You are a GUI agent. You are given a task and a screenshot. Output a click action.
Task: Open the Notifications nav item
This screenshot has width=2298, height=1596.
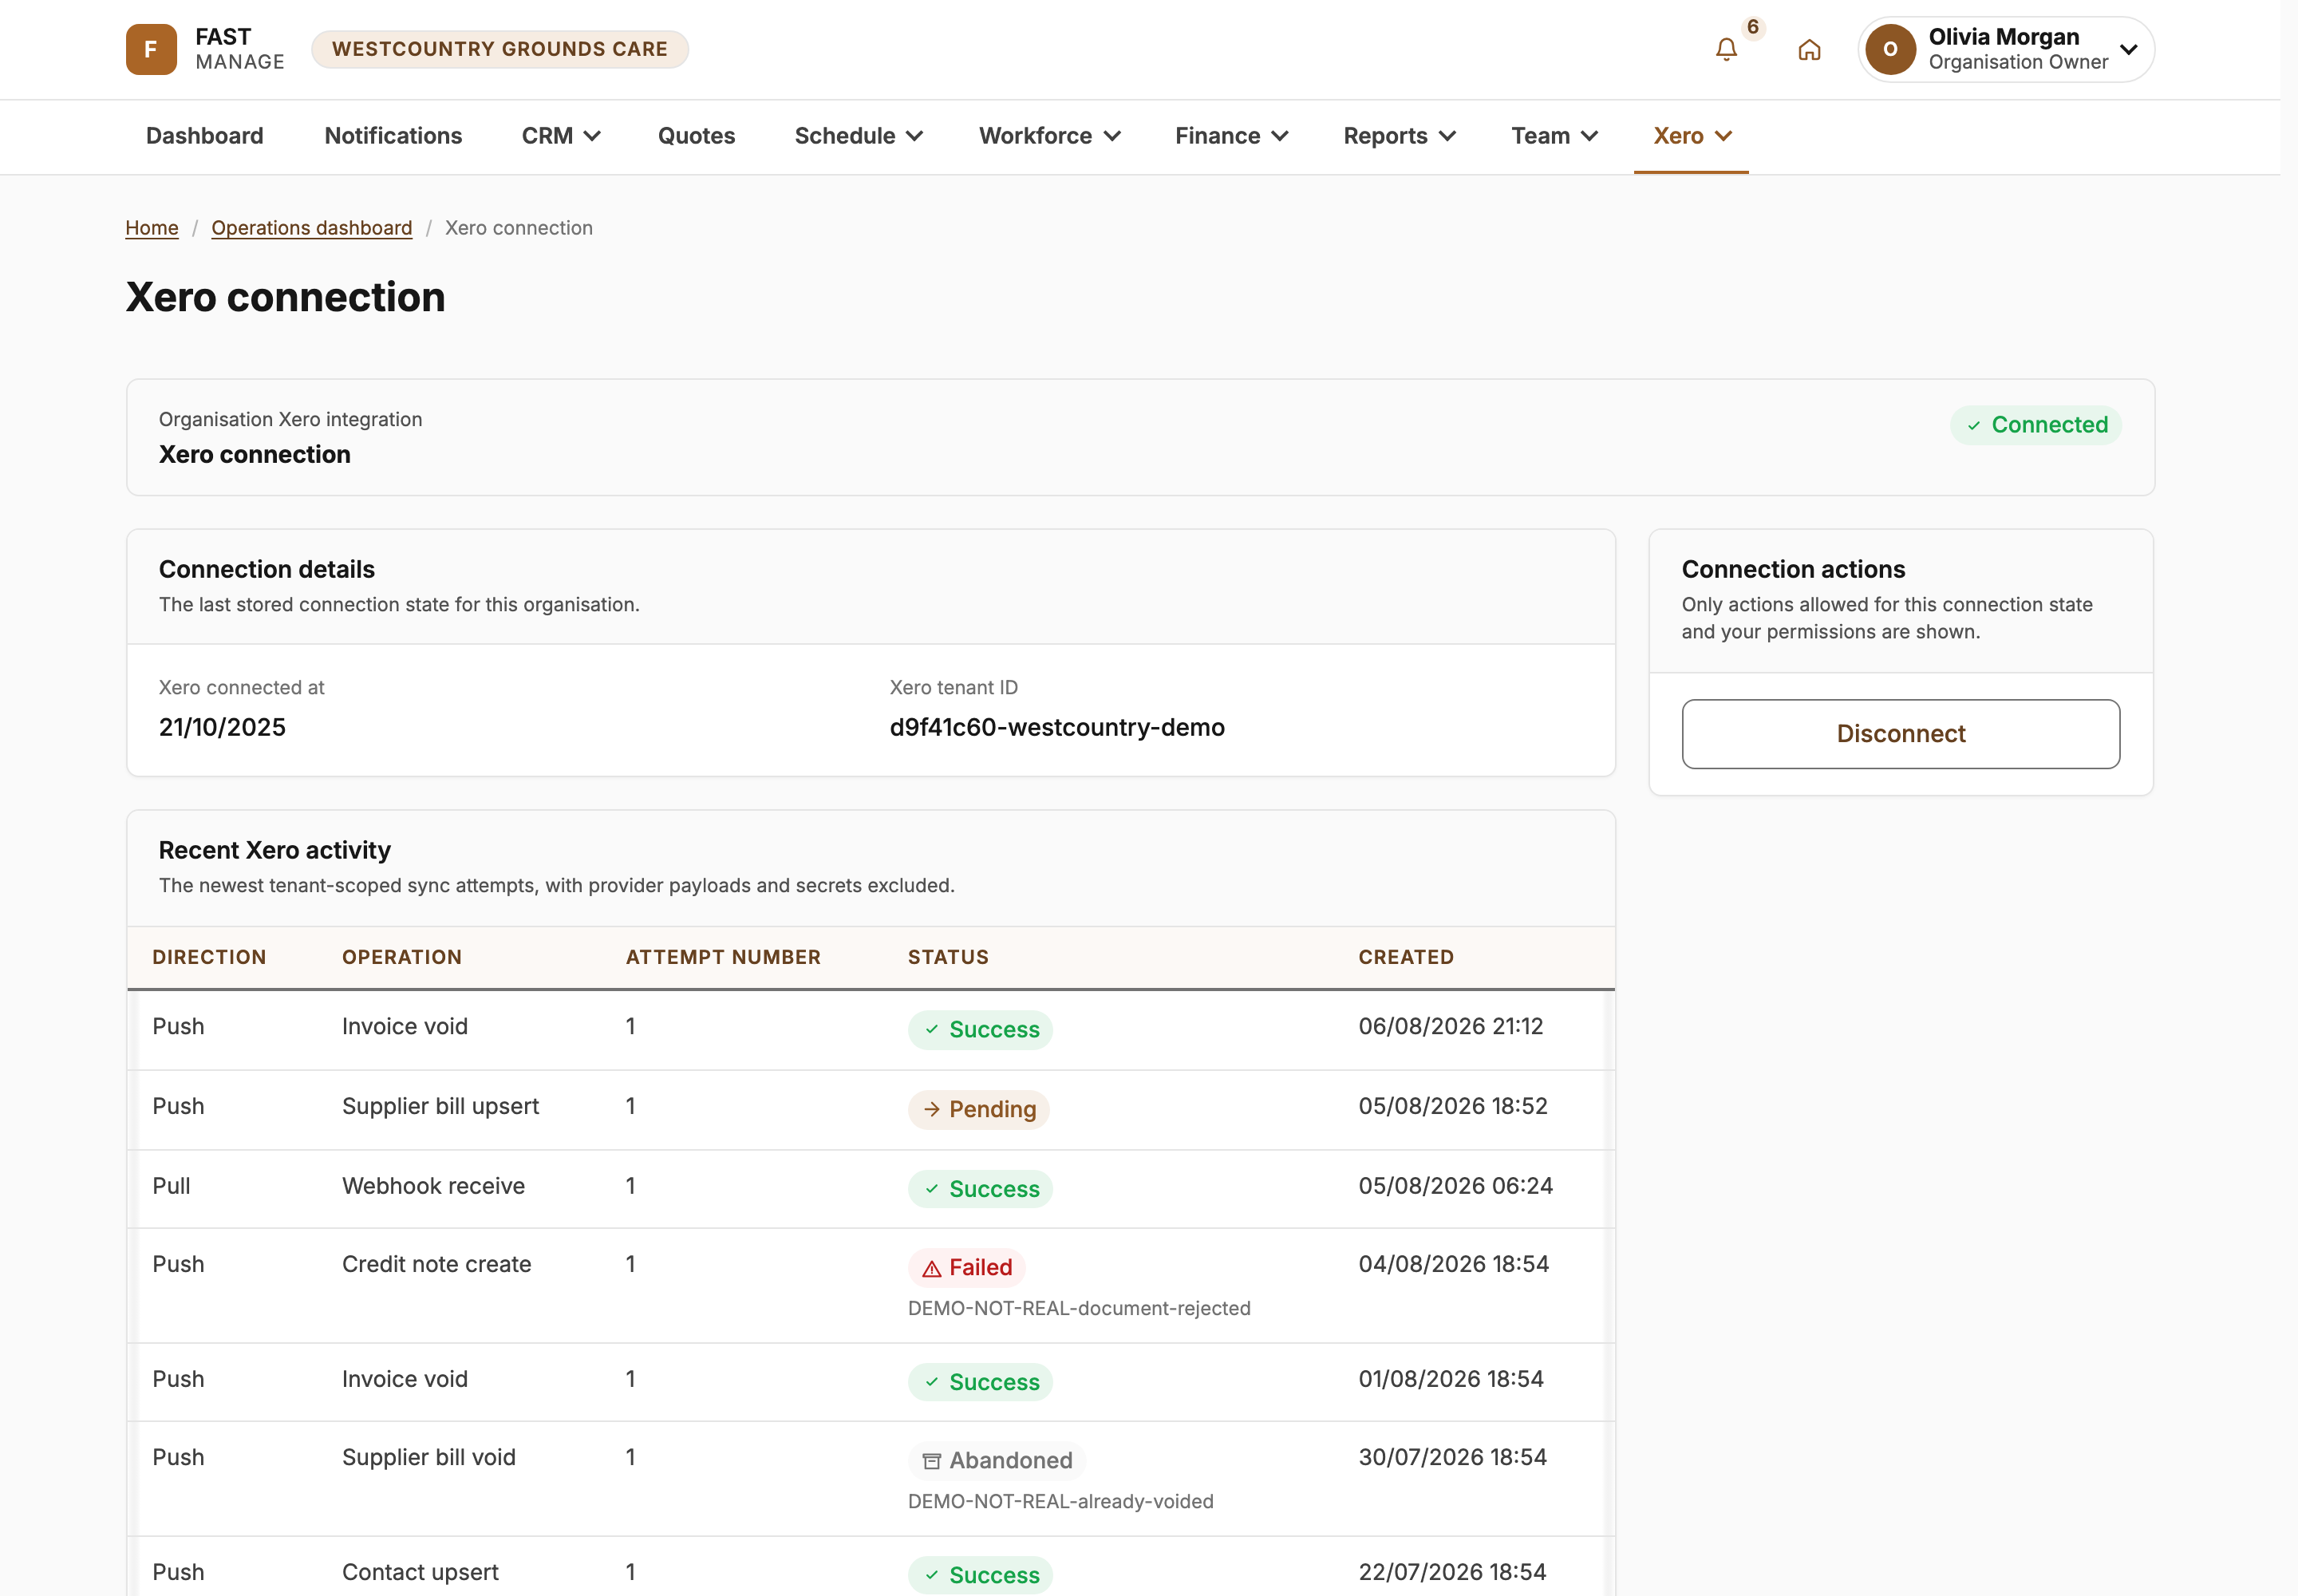point(393,136)
